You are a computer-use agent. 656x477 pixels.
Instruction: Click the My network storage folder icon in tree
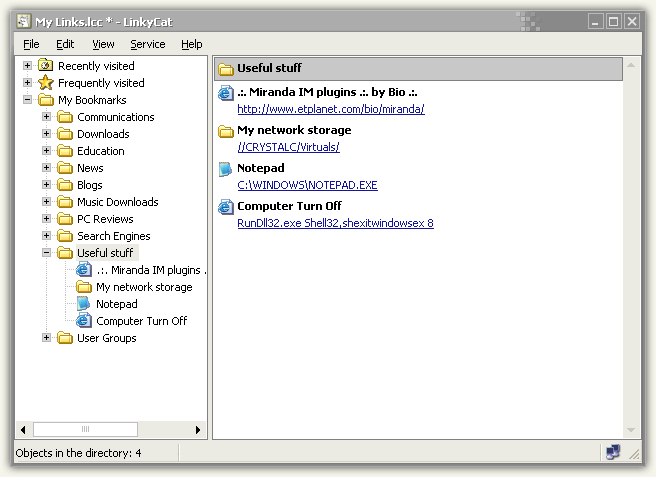pyautogui.click(x=84, y=287)
